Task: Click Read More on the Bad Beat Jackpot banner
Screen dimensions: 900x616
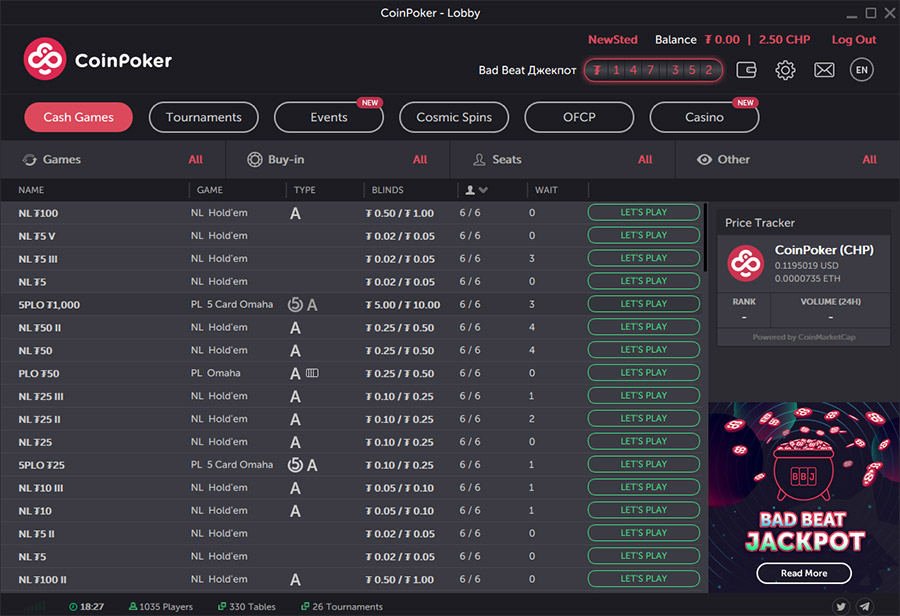Action: [803, 573]
